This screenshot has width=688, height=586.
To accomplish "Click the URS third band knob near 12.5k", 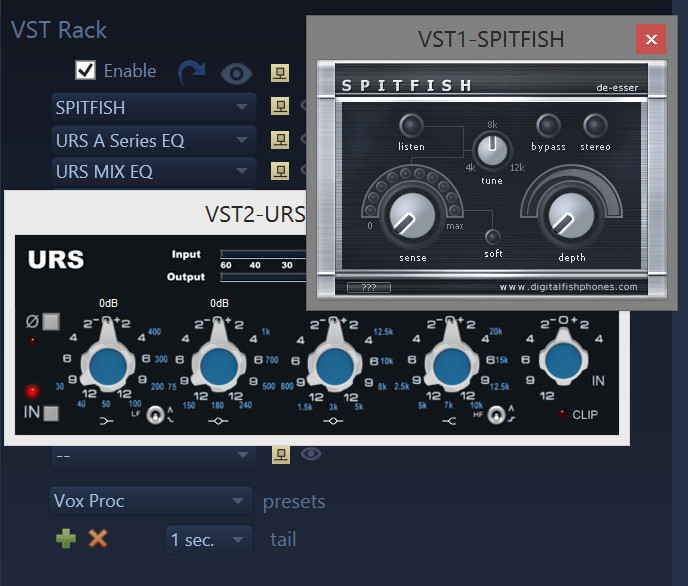I will (x=335, y=367).
